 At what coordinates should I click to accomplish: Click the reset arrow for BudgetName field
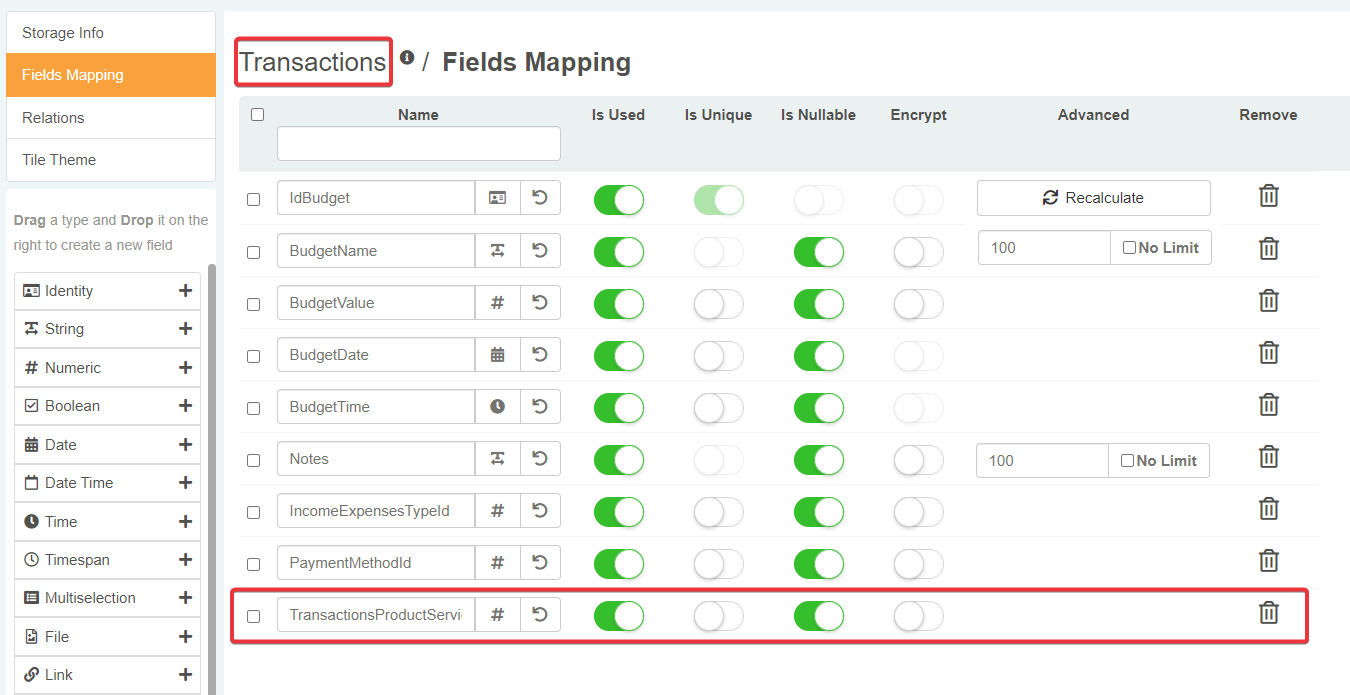[x=540, y=250]
